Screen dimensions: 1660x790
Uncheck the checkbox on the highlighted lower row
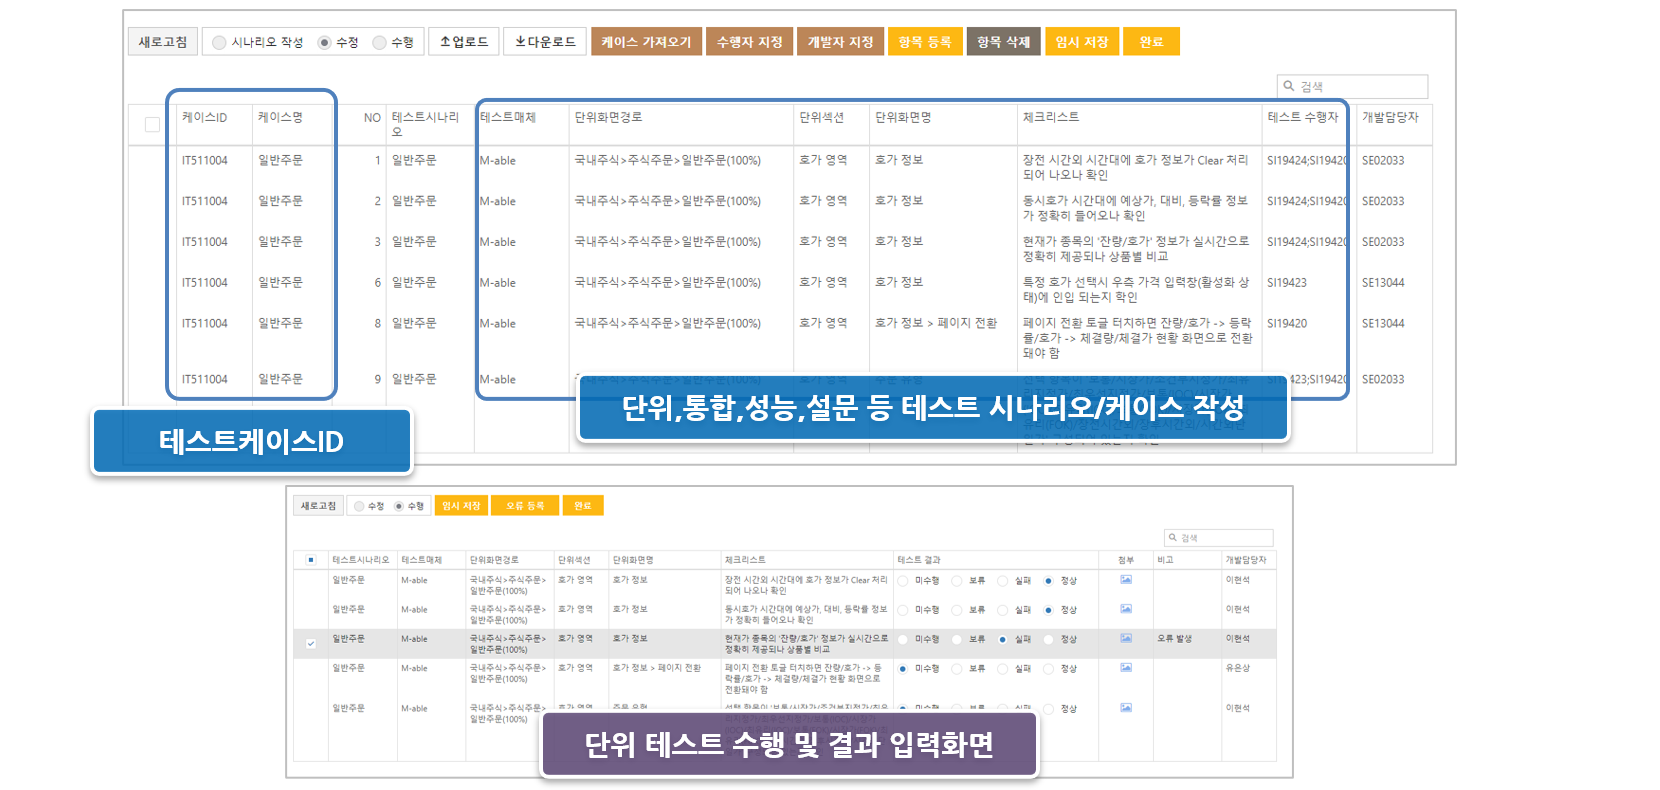click(311, 643)
